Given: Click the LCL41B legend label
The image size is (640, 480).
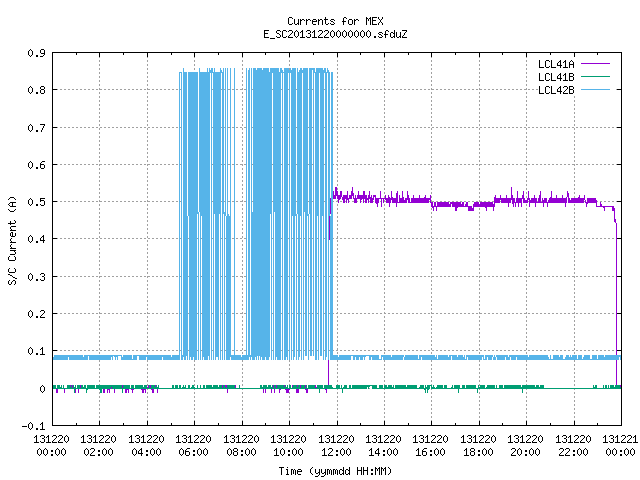Looking at the screenshot, I should coord(556,77).
